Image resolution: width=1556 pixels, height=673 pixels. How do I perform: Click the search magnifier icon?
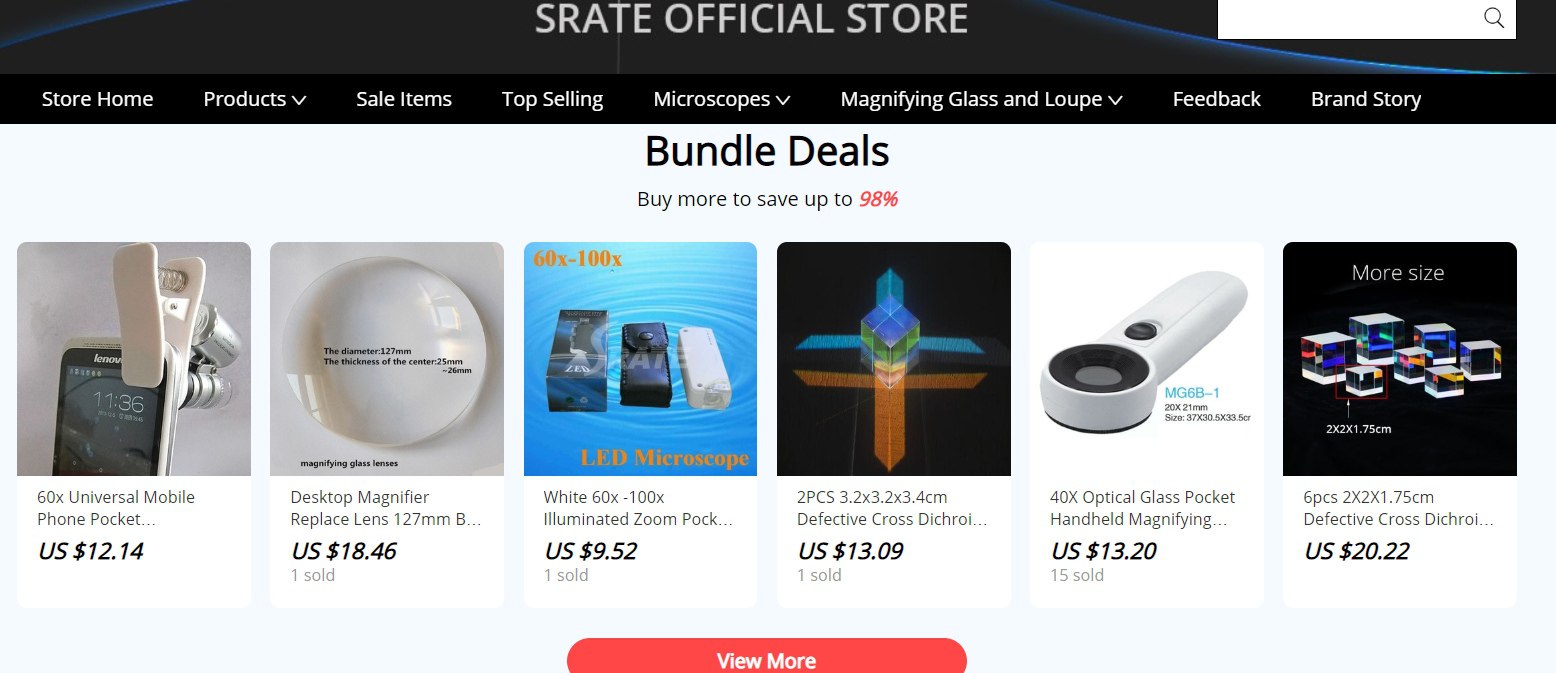(1494, 18)
